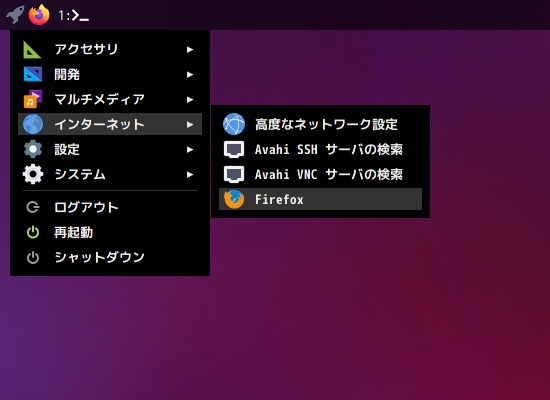Open the 開発 menu category

click(110, 74)
